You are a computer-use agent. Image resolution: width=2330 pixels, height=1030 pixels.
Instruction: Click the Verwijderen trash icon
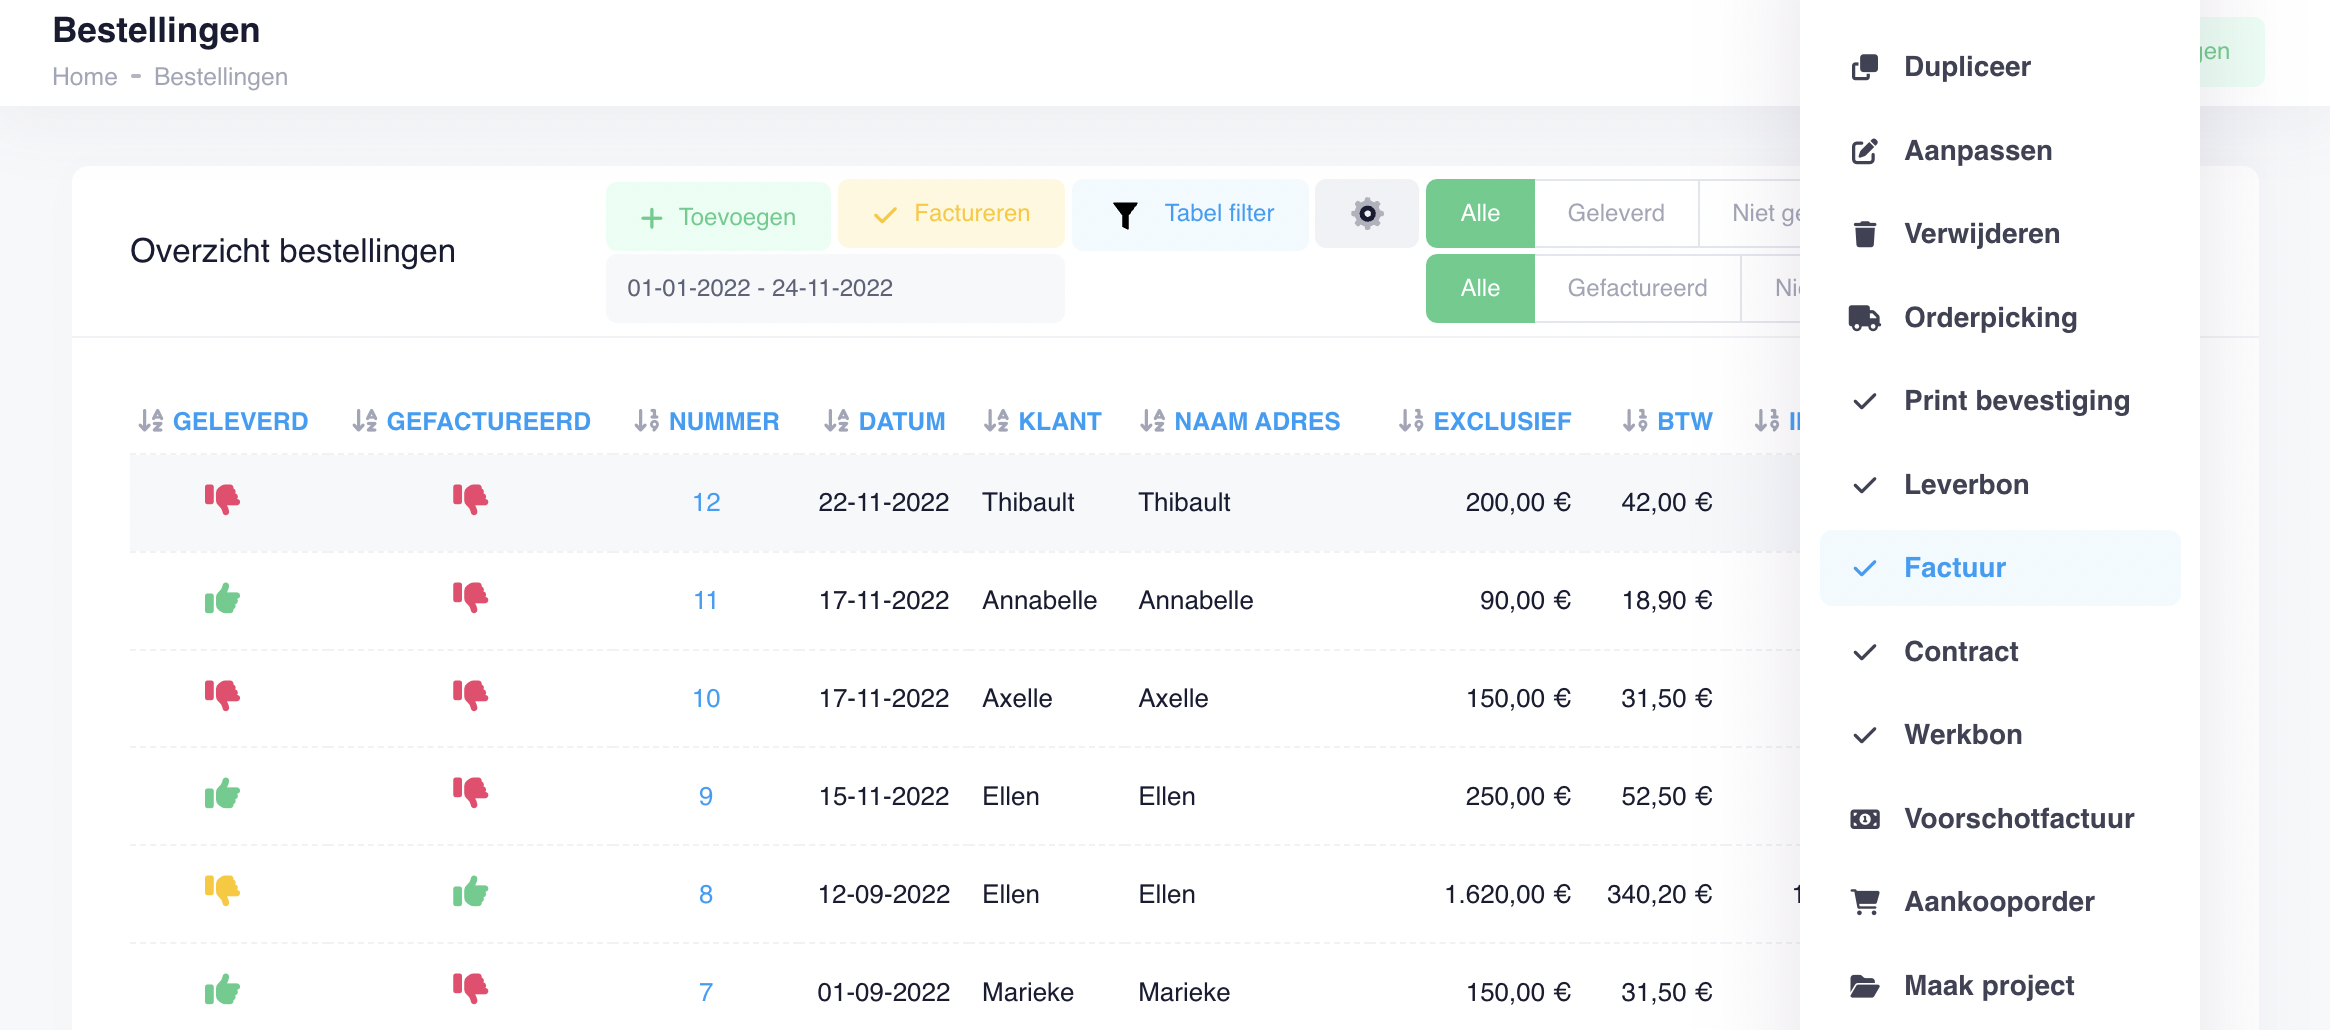[1864, 233]
